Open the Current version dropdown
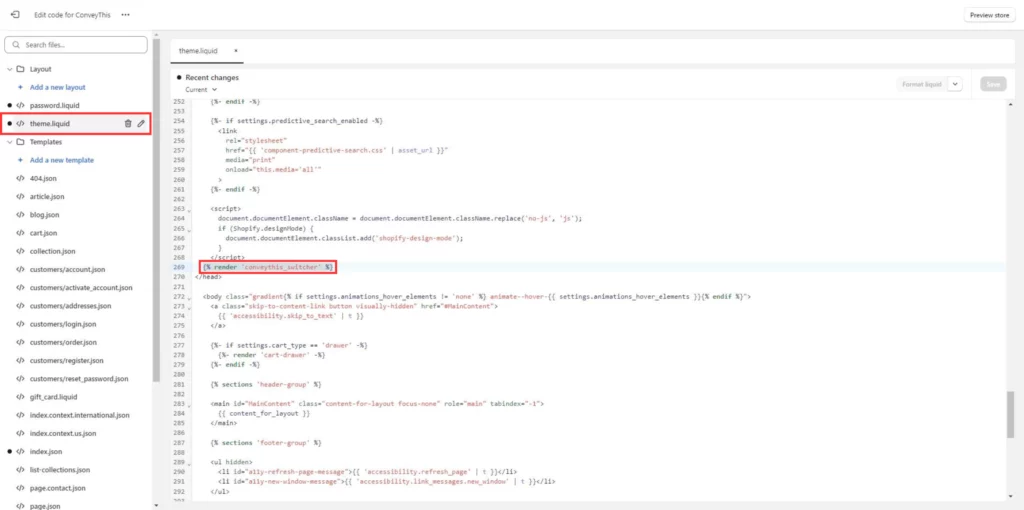Screen dimensions: 1024x510 (201, 90)
